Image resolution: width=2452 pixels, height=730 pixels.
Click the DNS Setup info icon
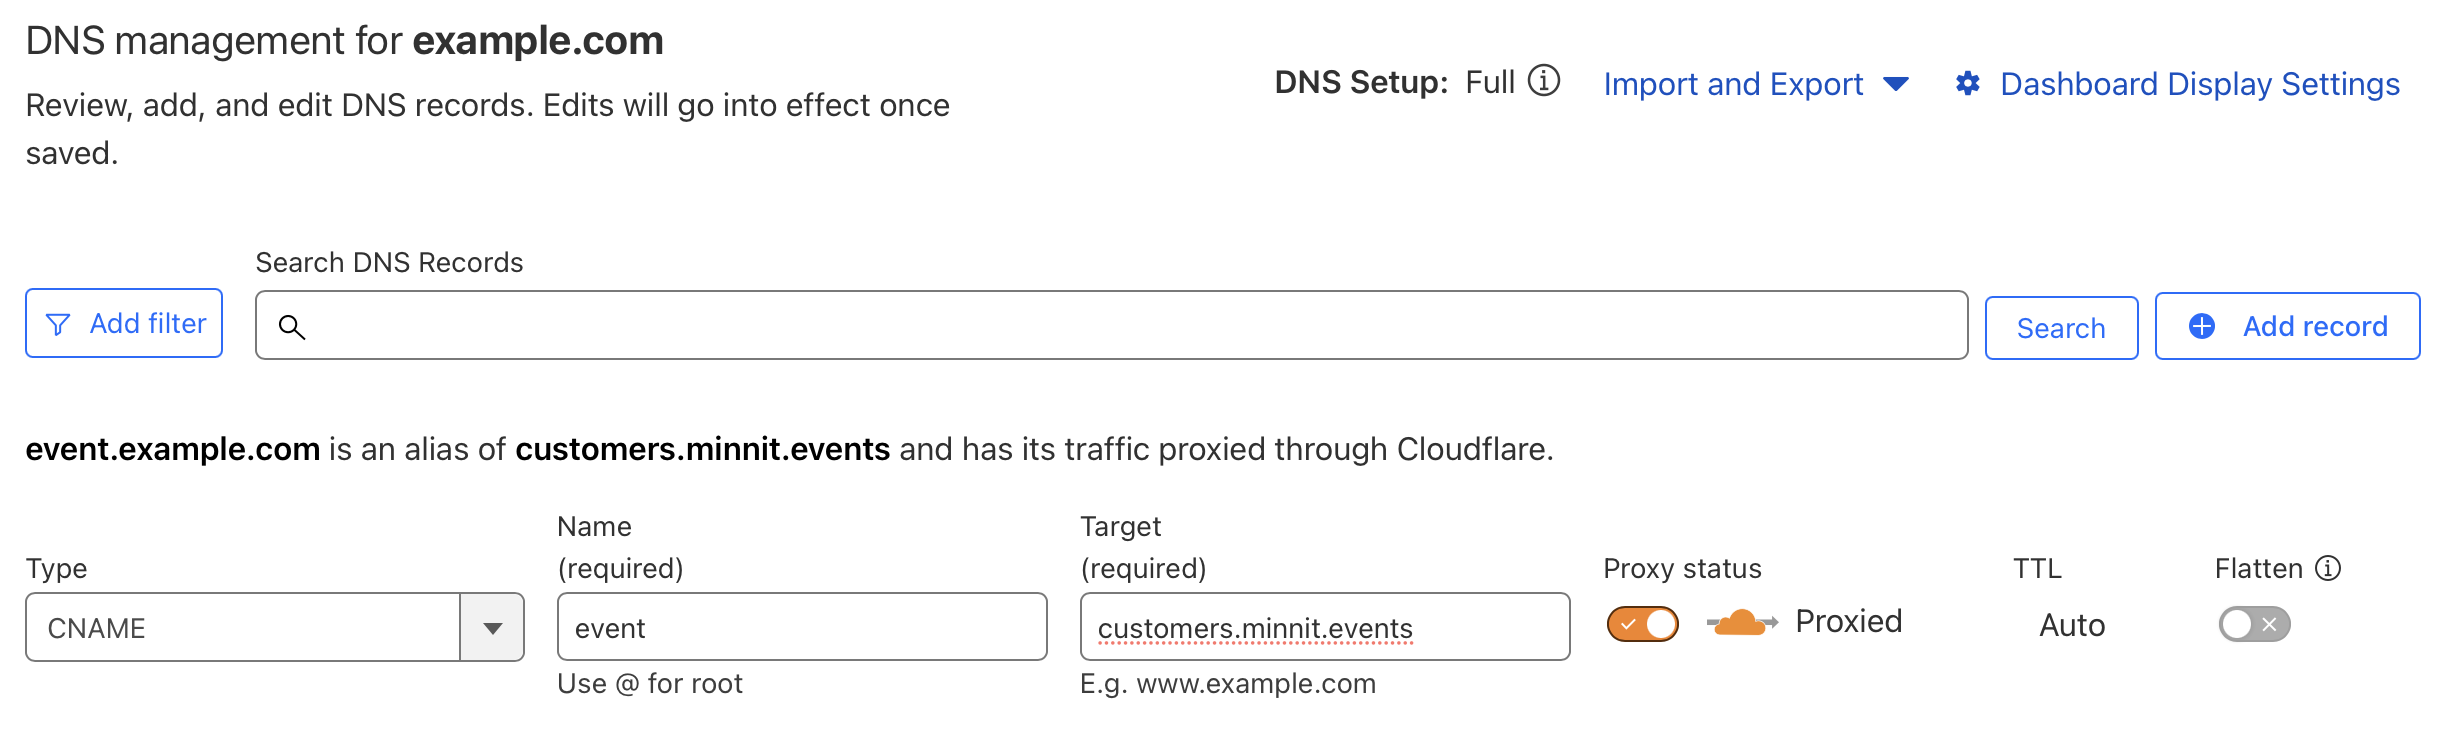coord(1544,81)
